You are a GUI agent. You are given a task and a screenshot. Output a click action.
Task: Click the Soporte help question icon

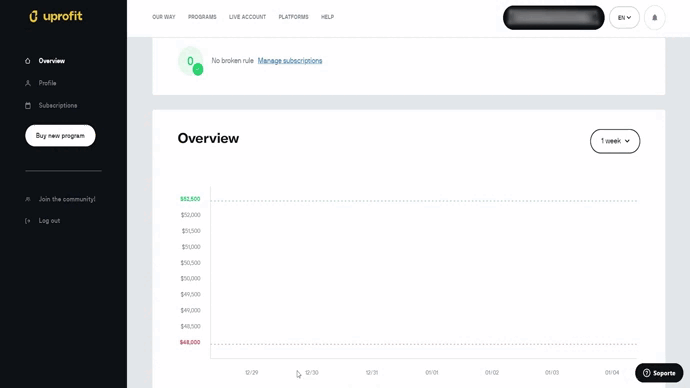[646, 373]
